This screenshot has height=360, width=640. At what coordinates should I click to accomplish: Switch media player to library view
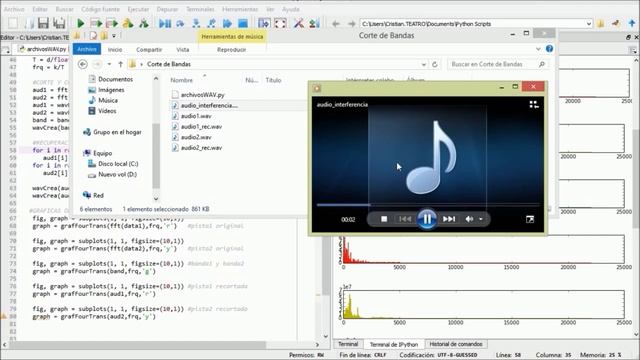[534, 104]
